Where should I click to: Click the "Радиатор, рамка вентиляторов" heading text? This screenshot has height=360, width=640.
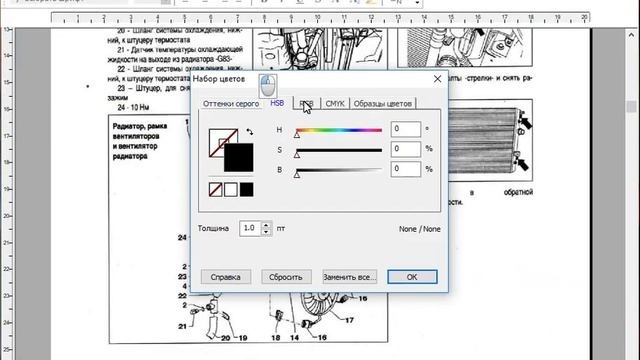tap(140, 131)
